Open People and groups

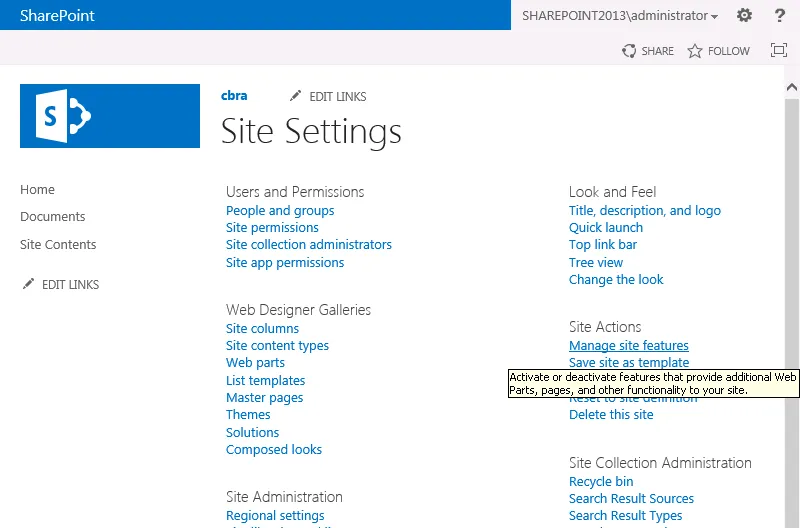280,211
